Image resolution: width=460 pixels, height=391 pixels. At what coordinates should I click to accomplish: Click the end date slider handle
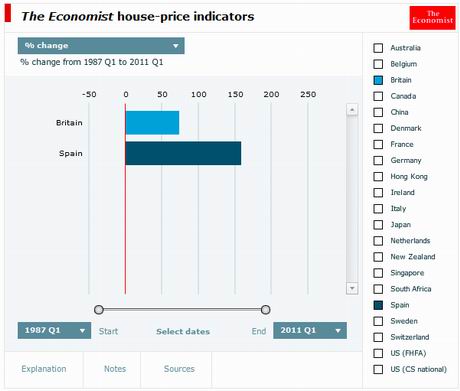click(265, 310)
